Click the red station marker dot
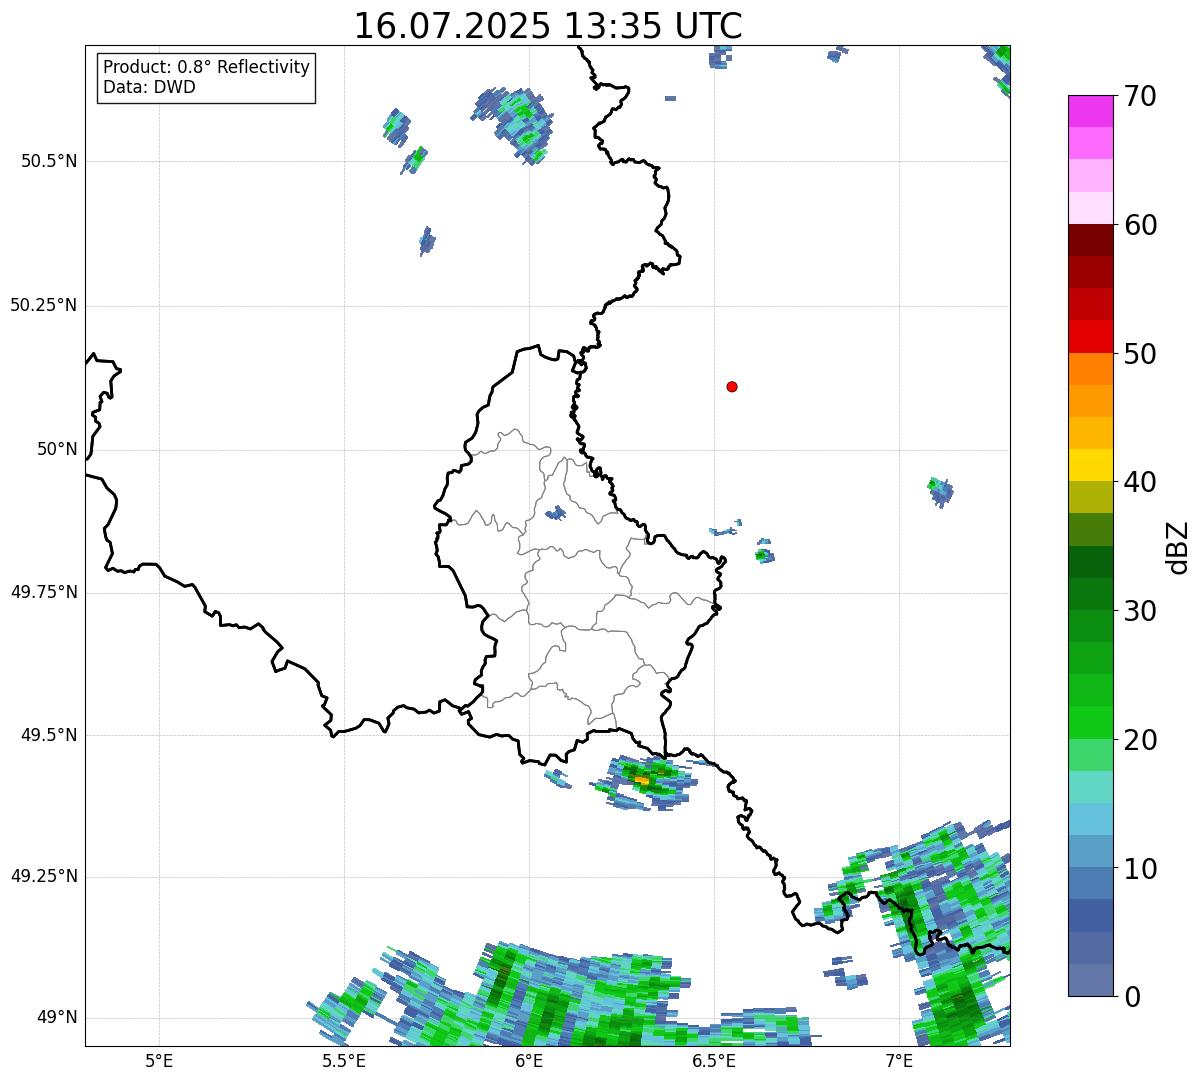 coord(732,386)
